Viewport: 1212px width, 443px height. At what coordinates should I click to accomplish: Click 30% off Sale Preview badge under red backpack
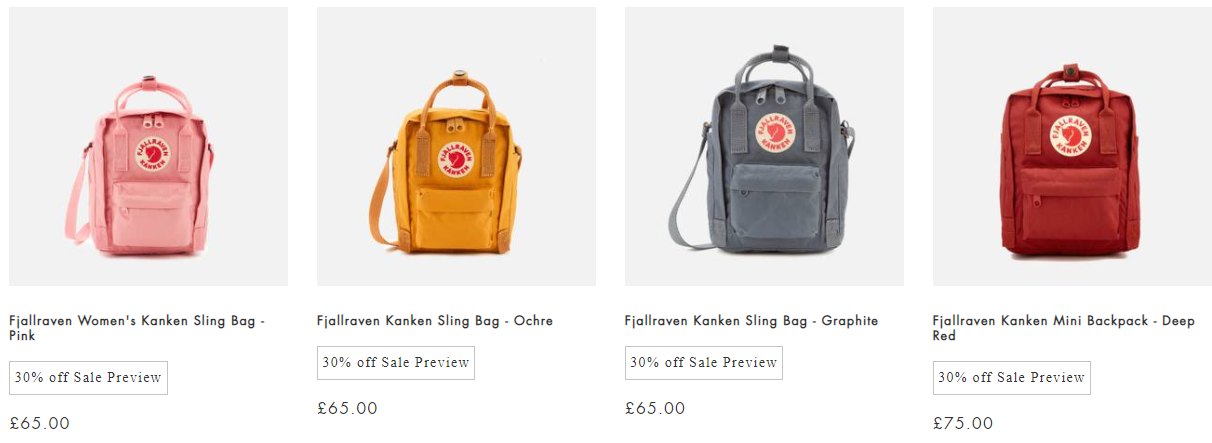tap(1012, 378)
